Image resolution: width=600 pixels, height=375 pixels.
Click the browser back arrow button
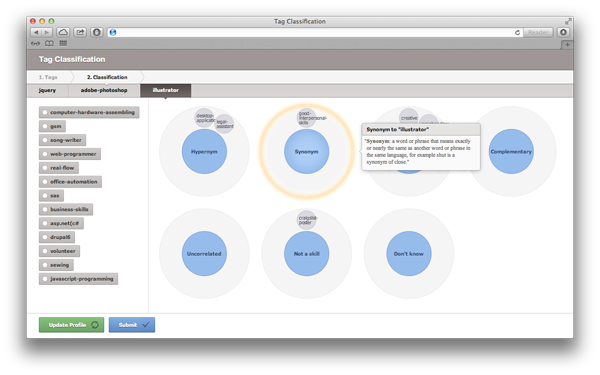pos(36,33)
